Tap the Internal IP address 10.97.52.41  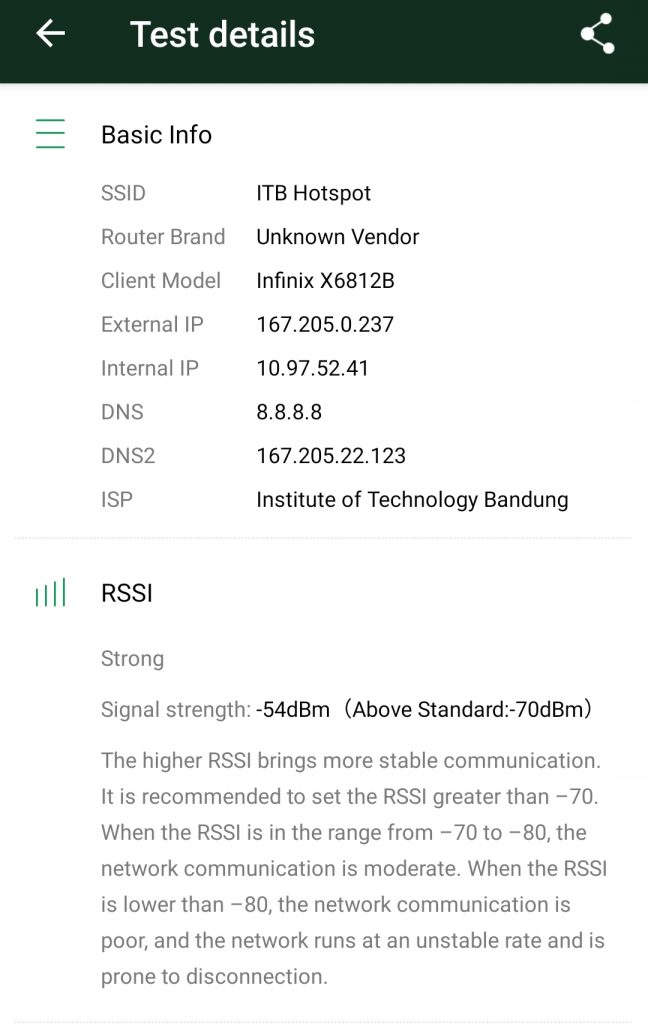313,368
